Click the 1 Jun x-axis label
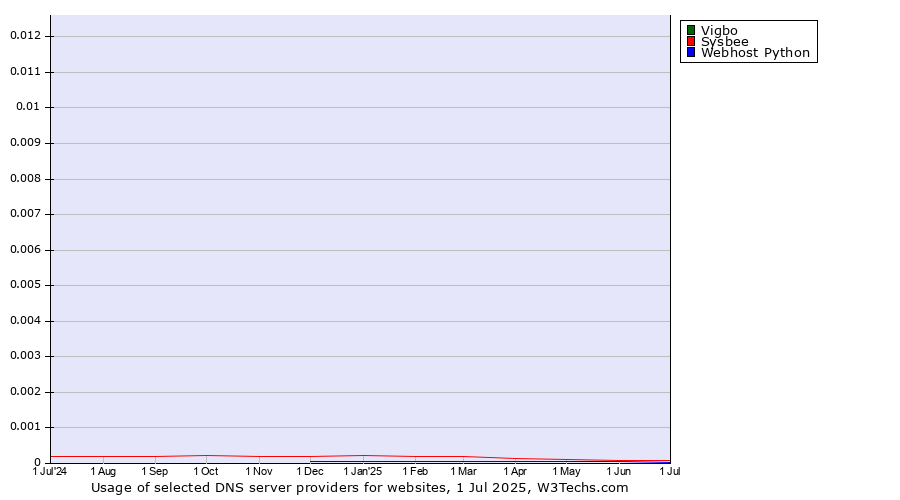900x500 pixels. [619, 471]
